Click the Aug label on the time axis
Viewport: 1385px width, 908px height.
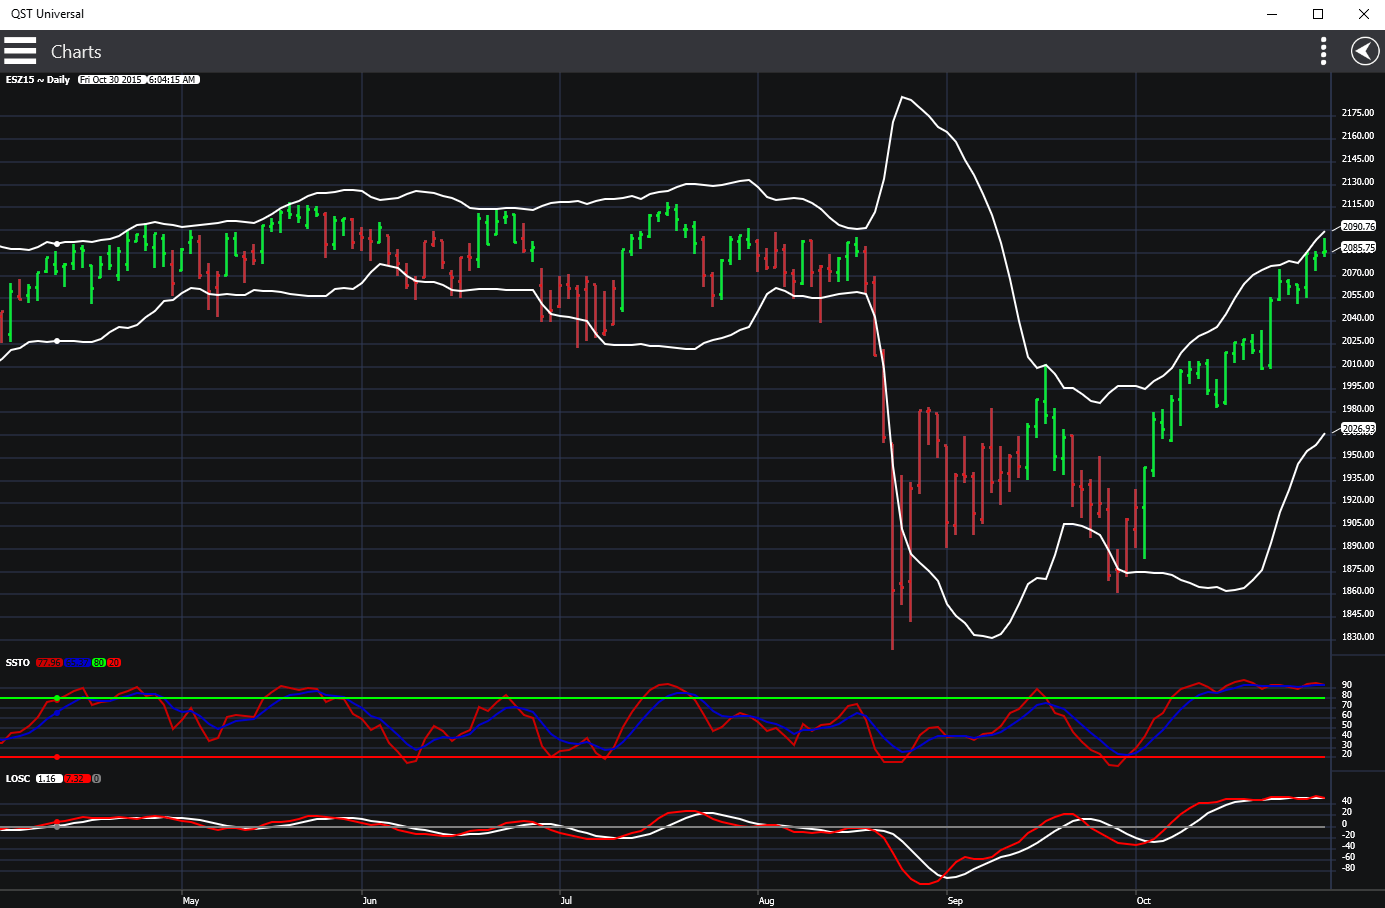766,901
